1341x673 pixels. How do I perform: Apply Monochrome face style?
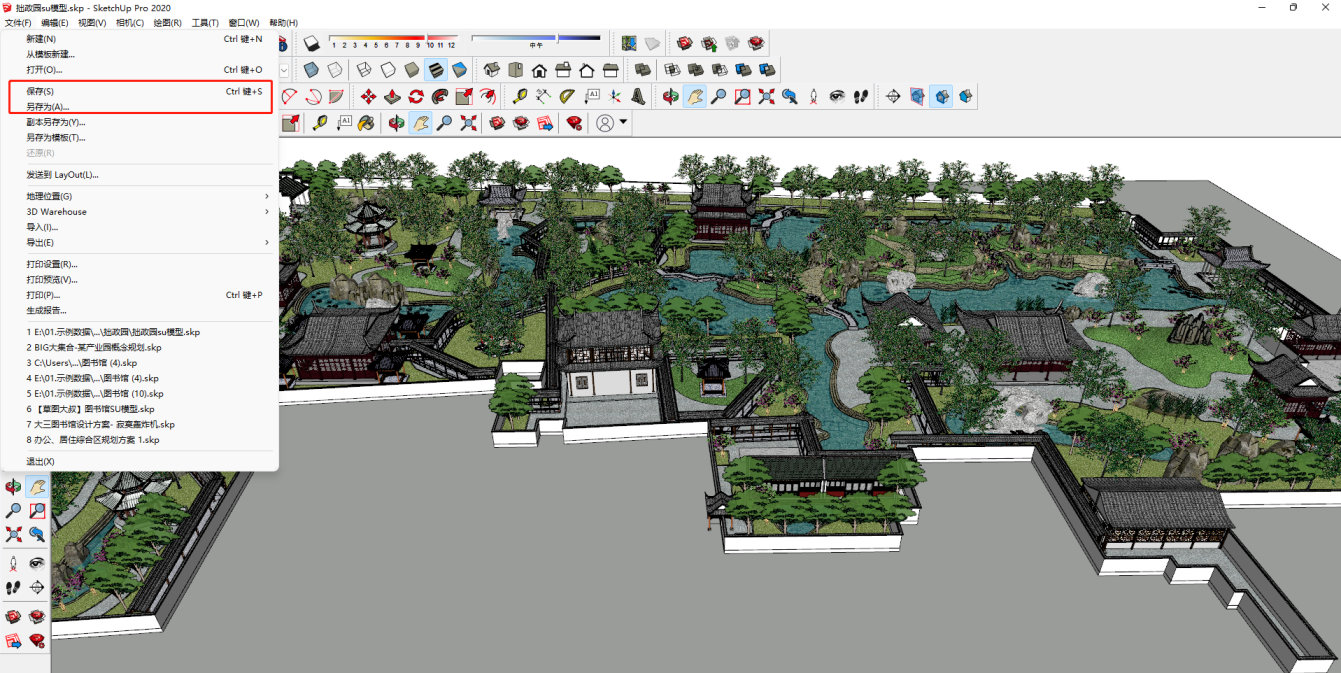coord(459,70)
